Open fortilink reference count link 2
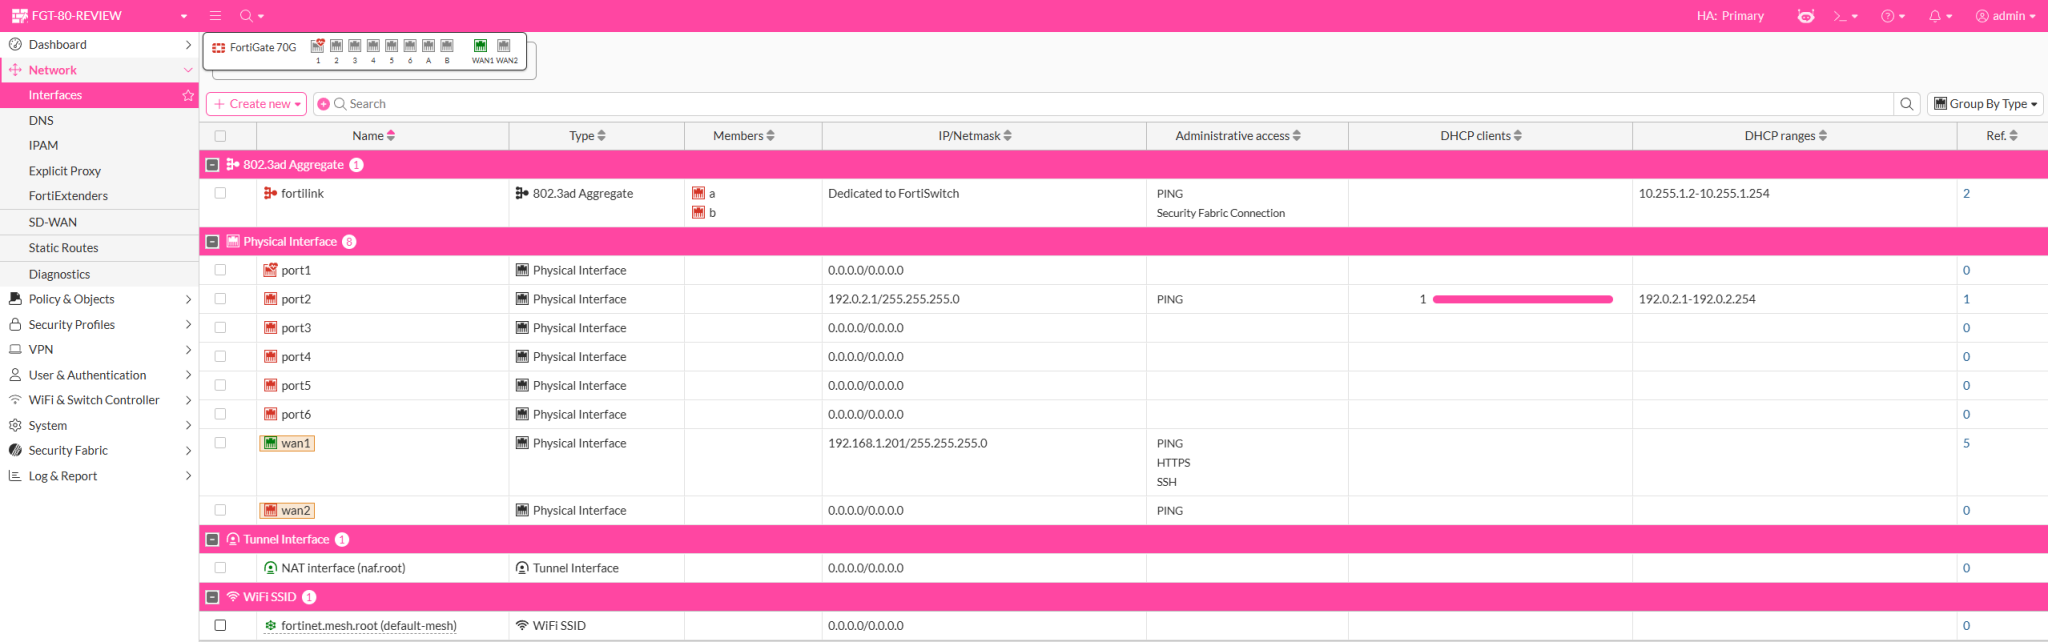This screenshot has width=2048, height=642. tap(1966, 193)
